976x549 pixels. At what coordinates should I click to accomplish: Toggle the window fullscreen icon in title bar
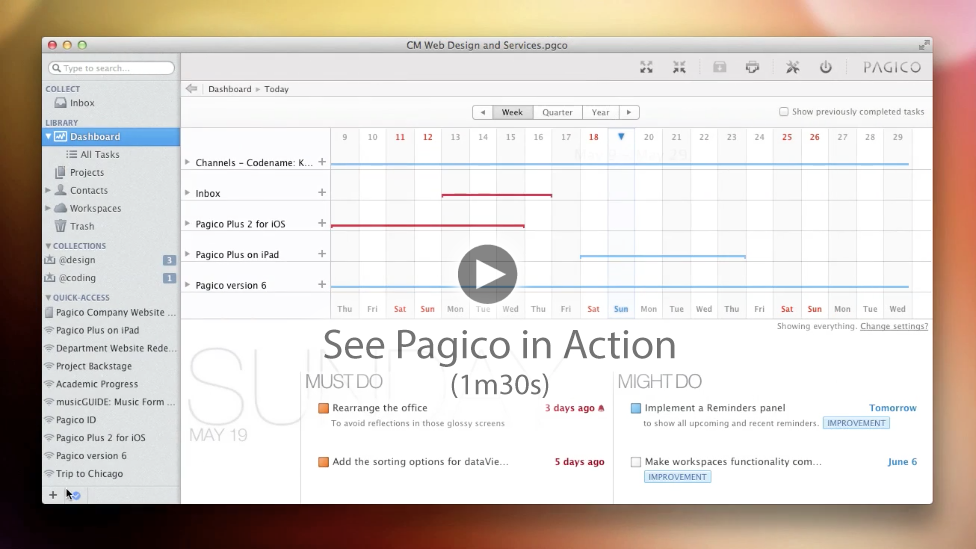[x=924, y=45]
